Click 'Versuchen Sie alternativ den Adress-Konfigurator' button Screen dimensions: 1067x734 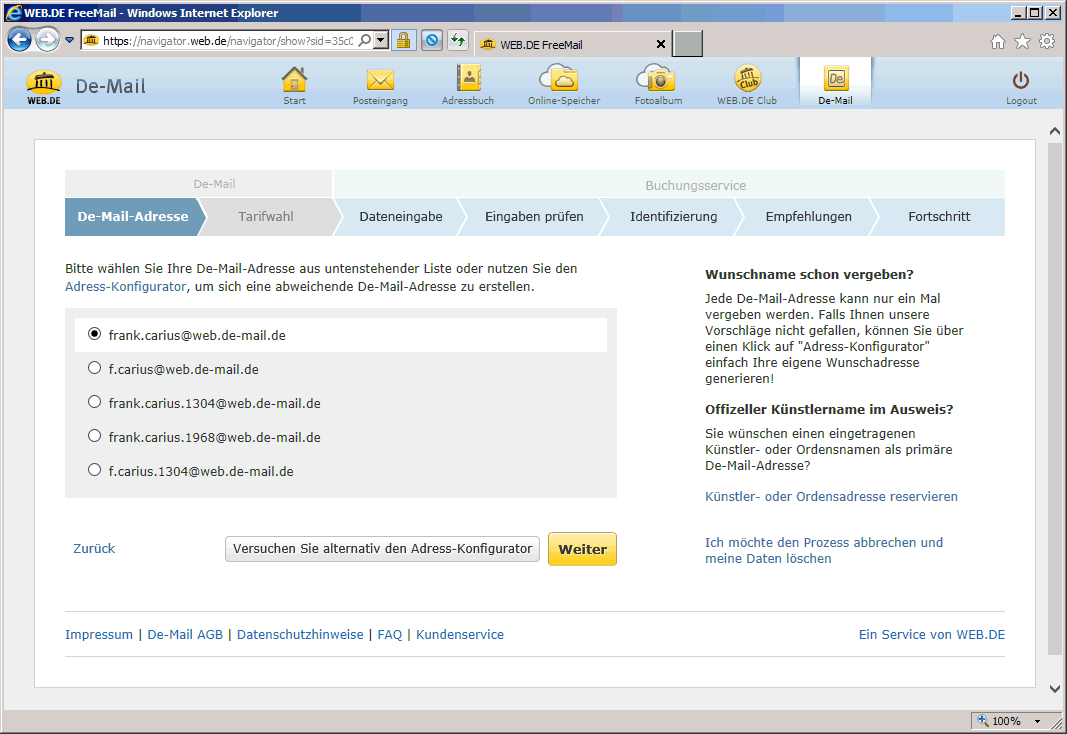pos(382,549)
